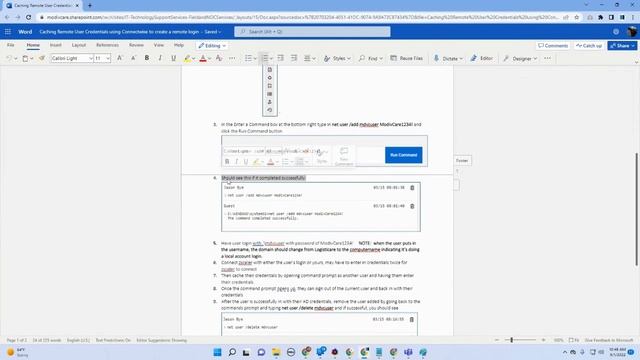Screen dimensions: 640x360
Task: Open a new browser tab
Action: (x=90, y=5)
